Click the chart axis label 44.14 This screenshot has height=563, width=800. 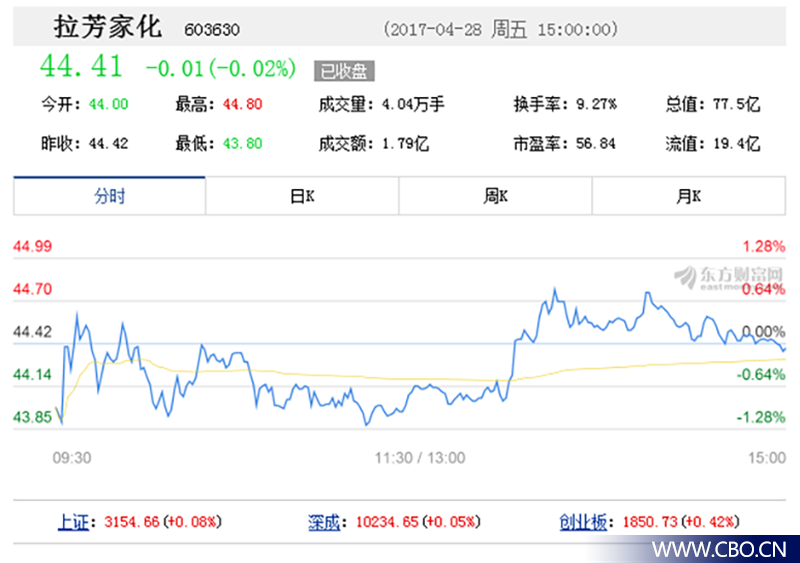tap(33, 375)
